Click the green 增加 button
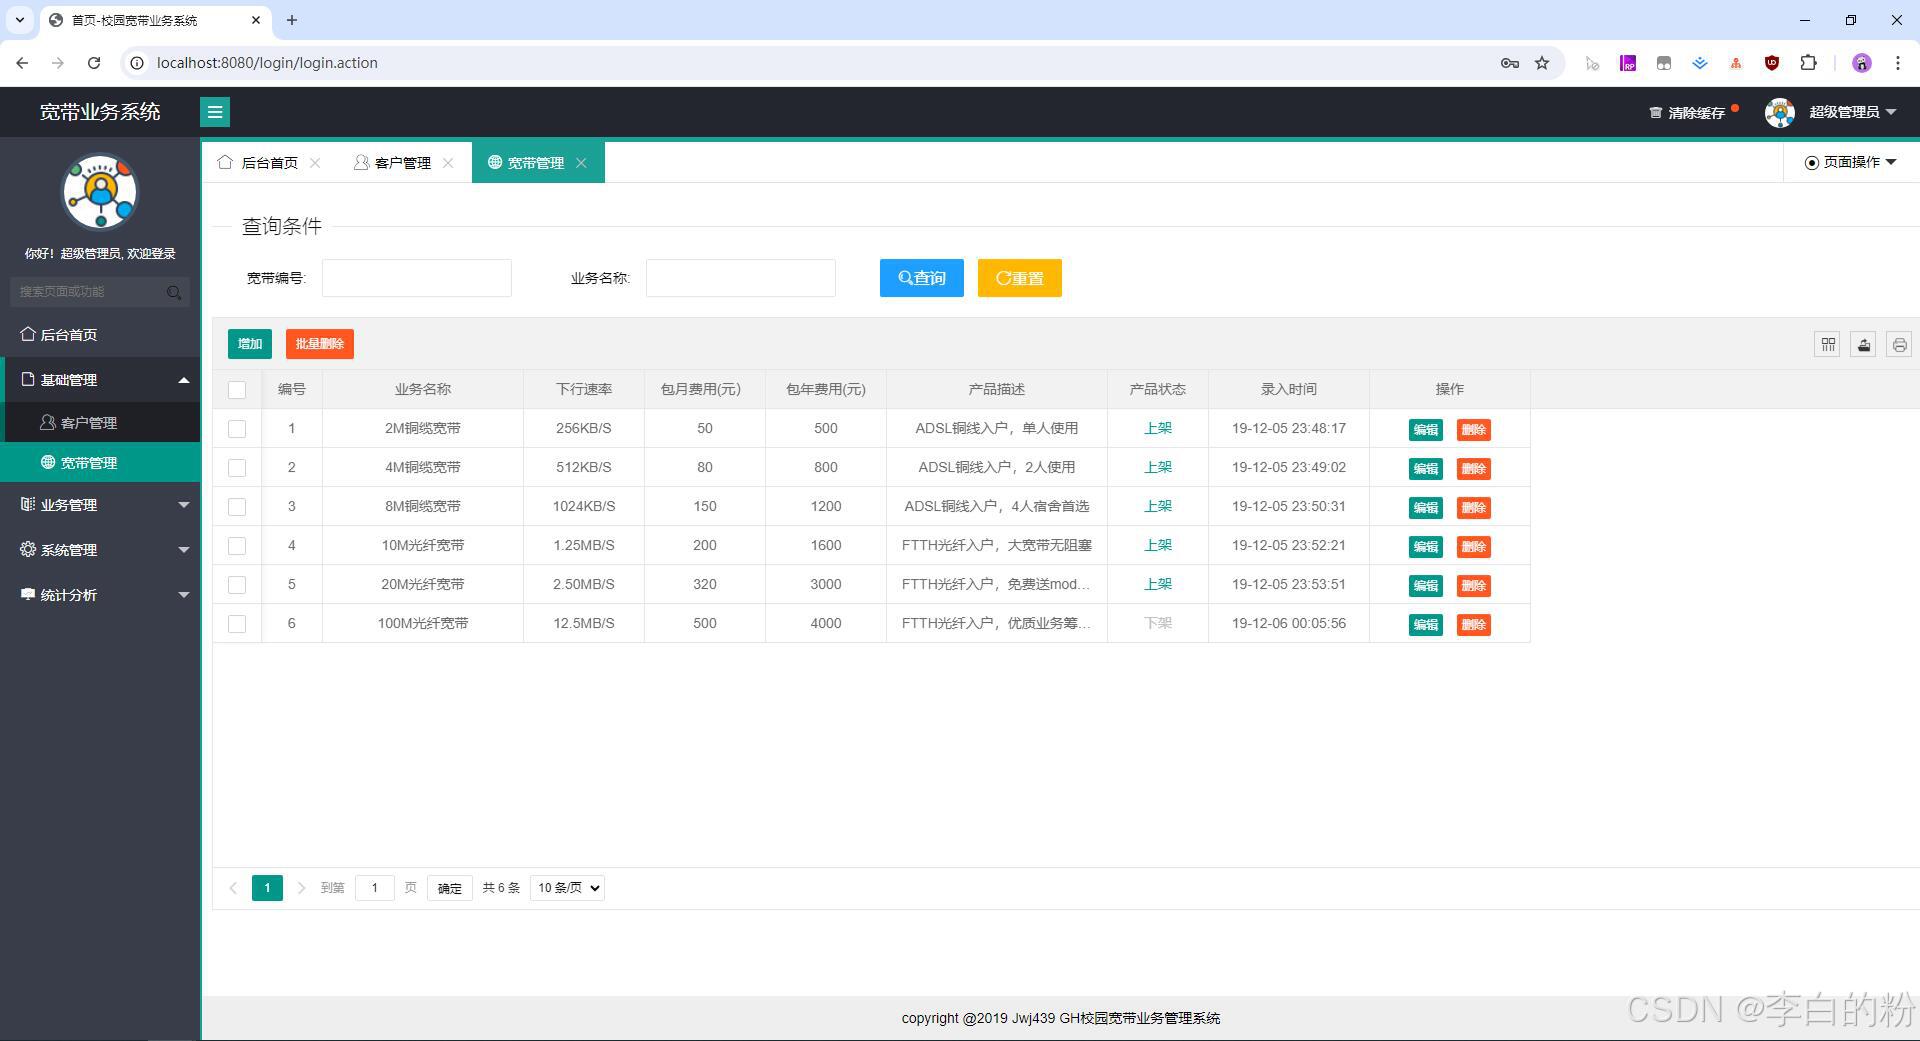This screenshot has height=1041, width=1920. pos(250,344)
